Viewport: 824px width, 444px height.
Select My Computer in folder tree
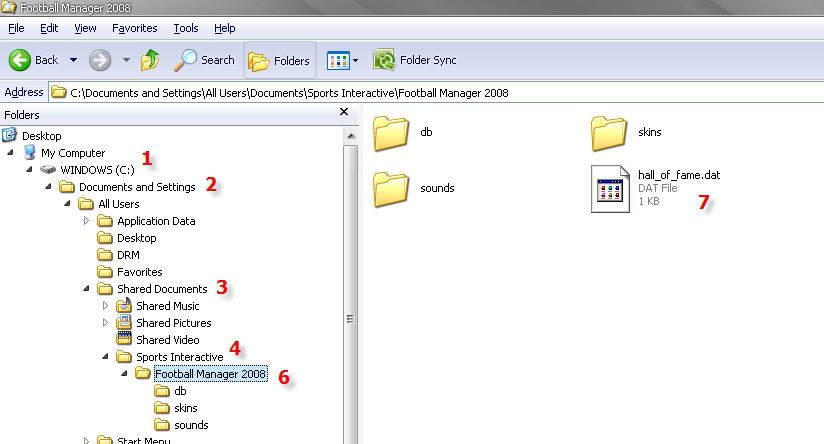pos(73,153)
